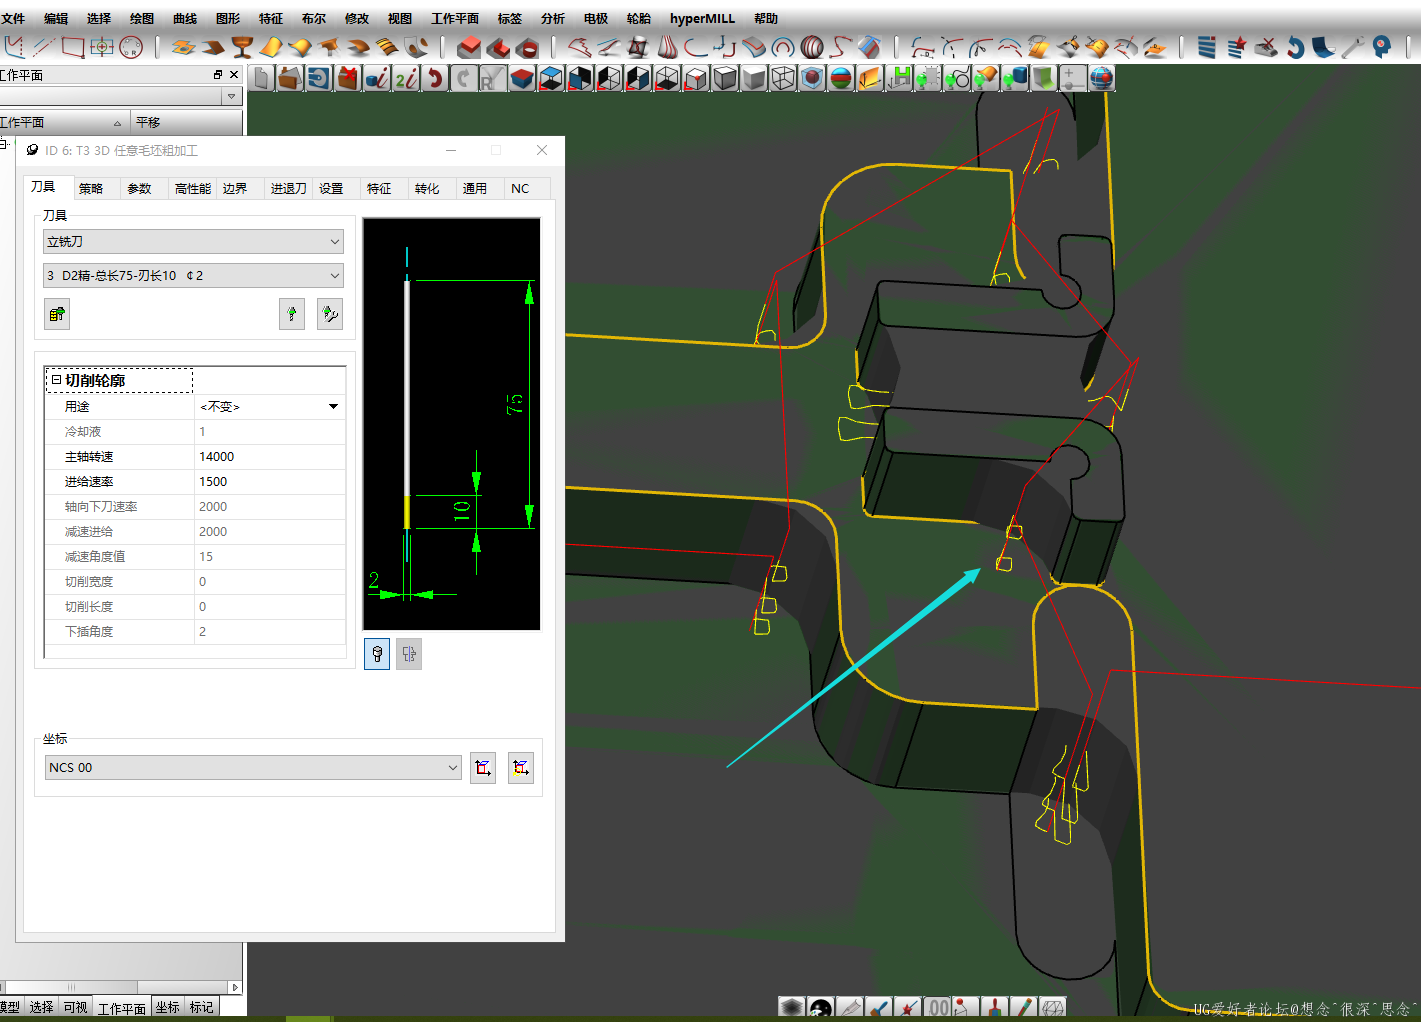Switch to the 策略 tab
This screenshot has width=1421, height=1022.
coord(91,188)
